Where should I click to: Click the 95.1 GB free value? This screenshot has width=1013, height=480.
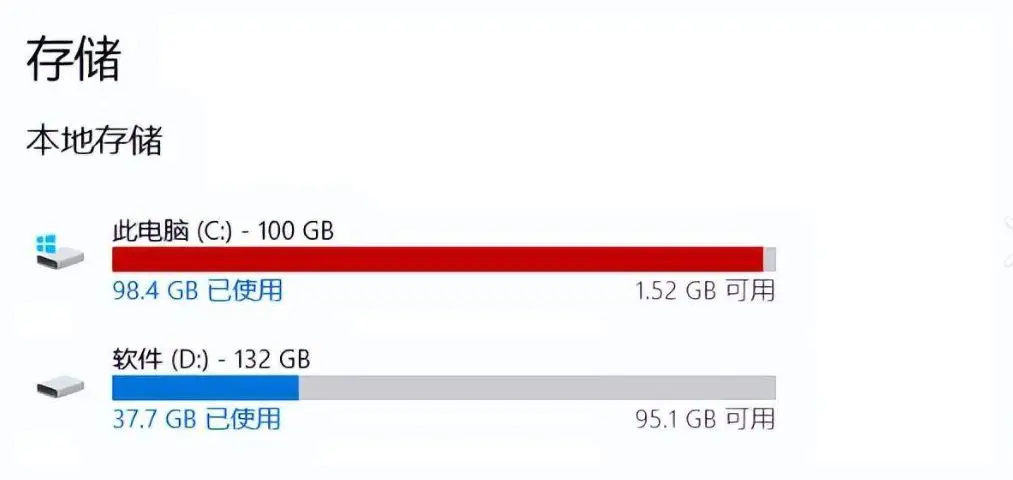[674, 418]
